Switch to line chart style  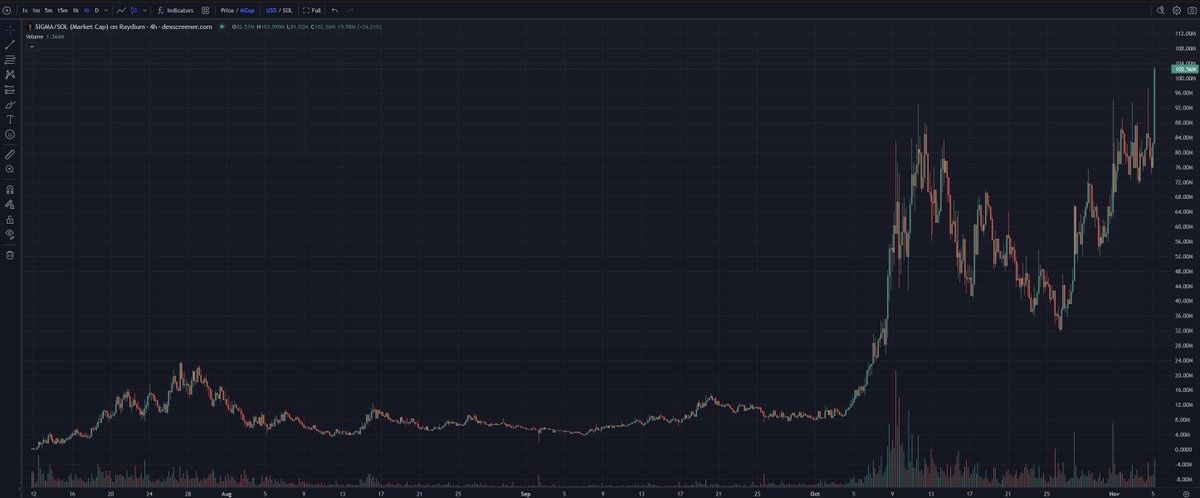(x=121, y=10)
